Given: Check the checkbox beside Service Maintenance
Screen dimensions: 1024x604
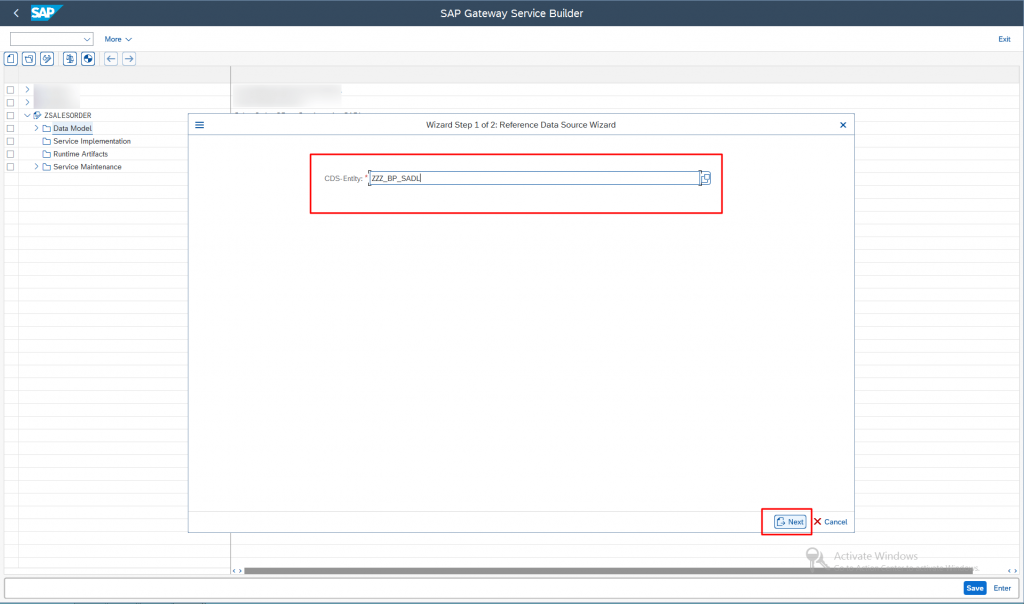Looking at the screenshot, I should coord(10,166).
